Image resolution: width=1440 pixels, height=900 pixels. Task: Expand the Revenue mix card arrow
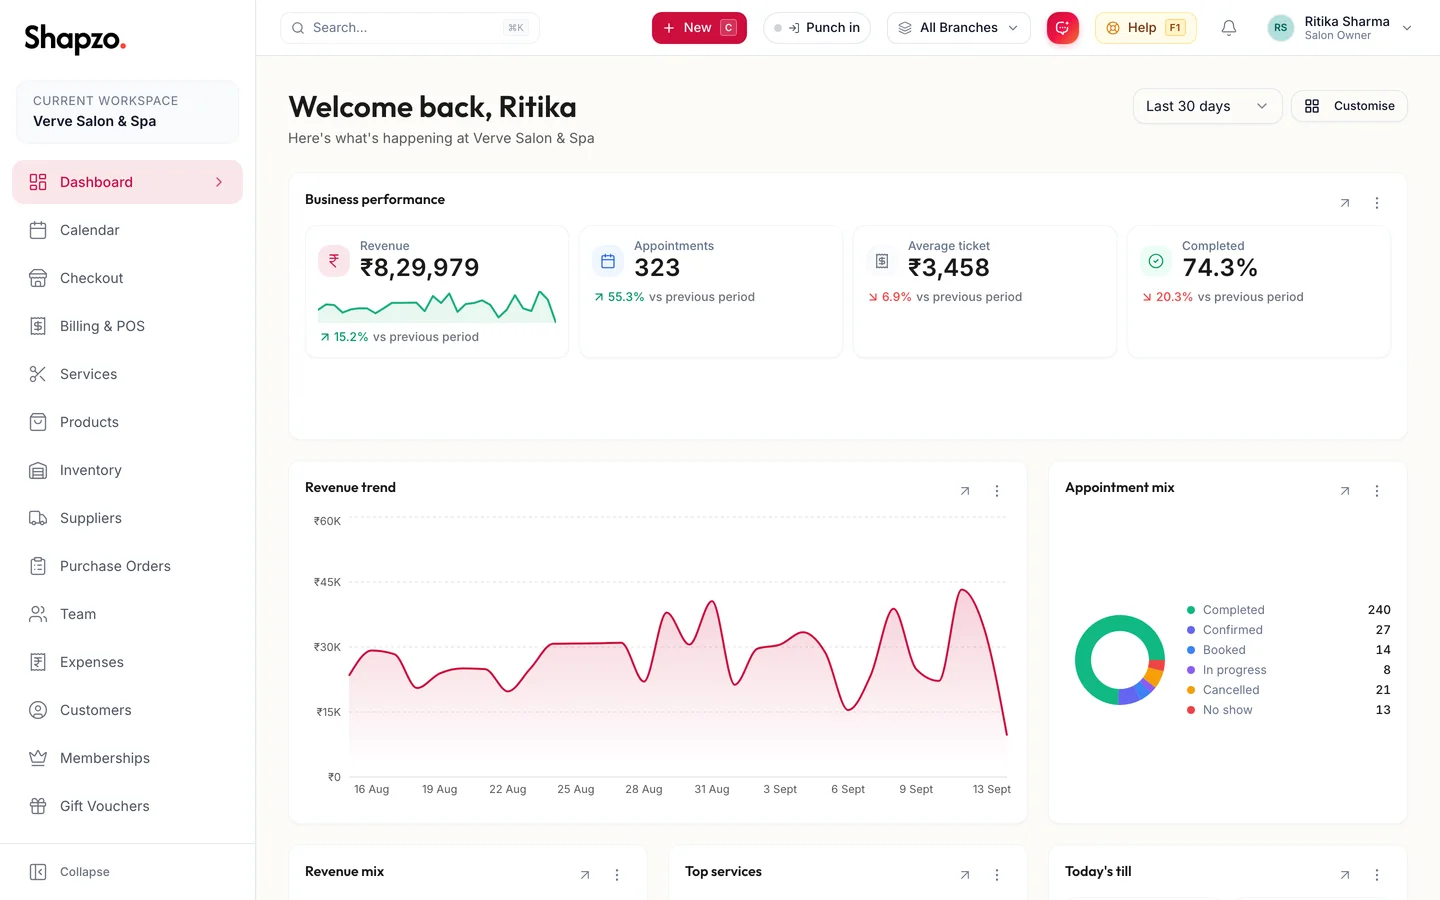(x=585, y=875)
